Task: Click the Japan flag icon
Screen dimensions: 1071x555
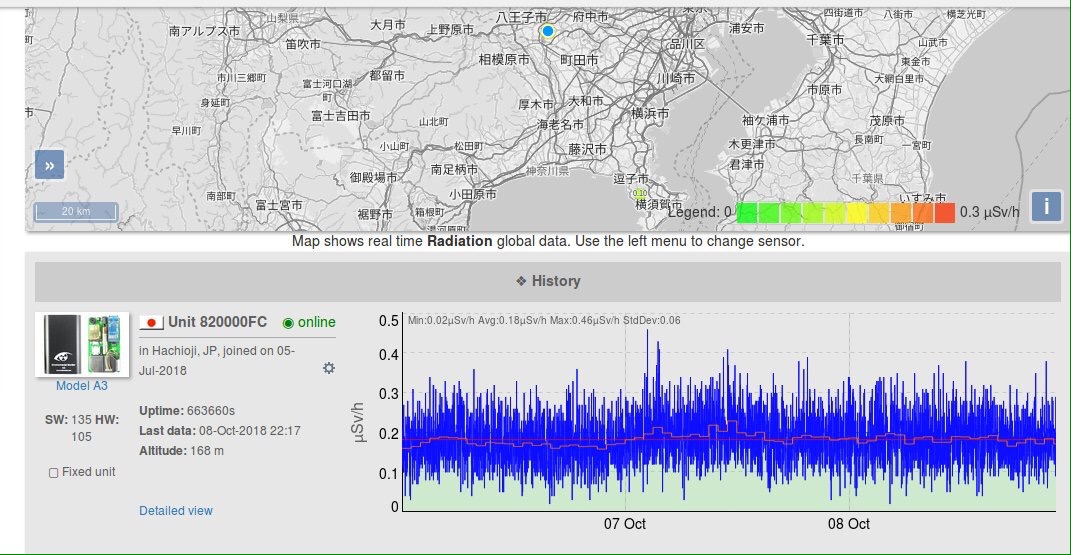Action: [x=151, y=322]
